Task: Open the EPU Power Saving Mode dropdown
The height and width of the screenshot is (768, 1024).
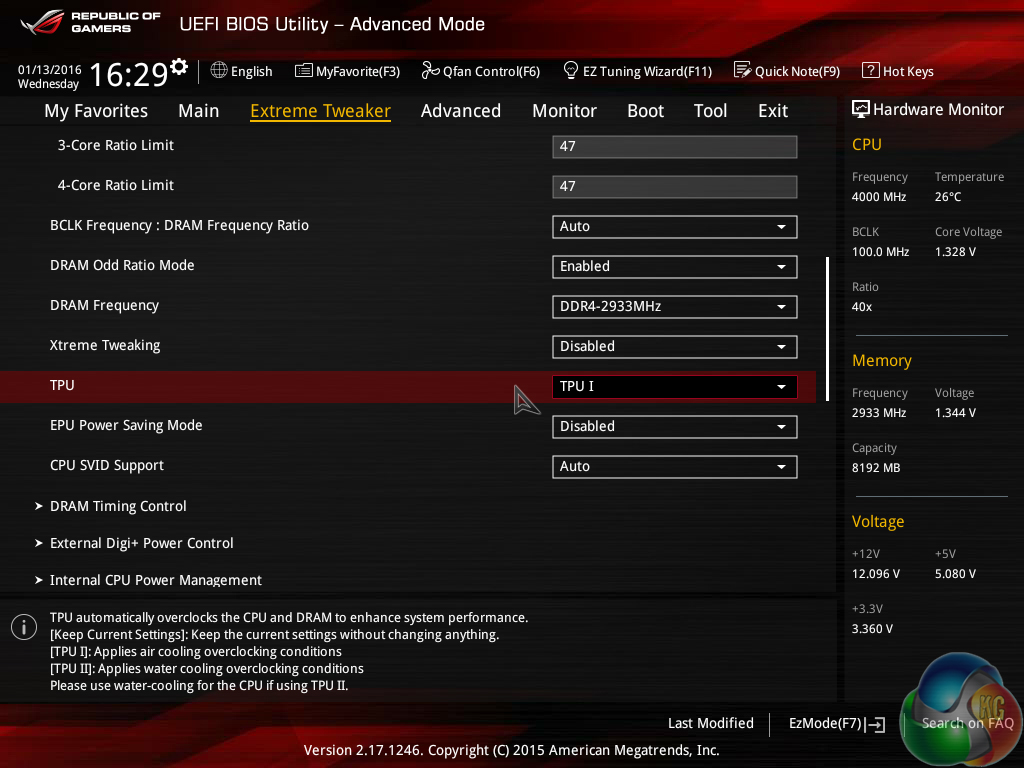Action: (675, 426)
